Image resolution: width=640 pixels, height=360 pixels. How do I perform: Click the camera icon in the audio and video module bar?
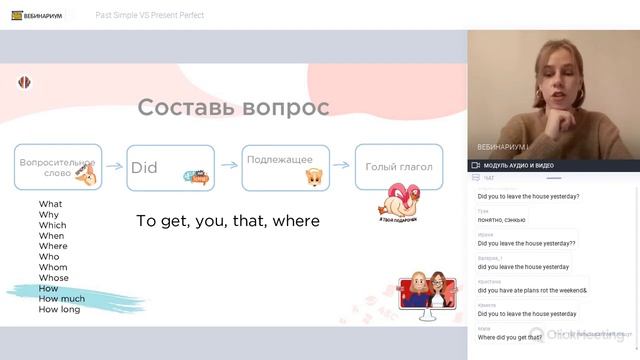point(476,165)
